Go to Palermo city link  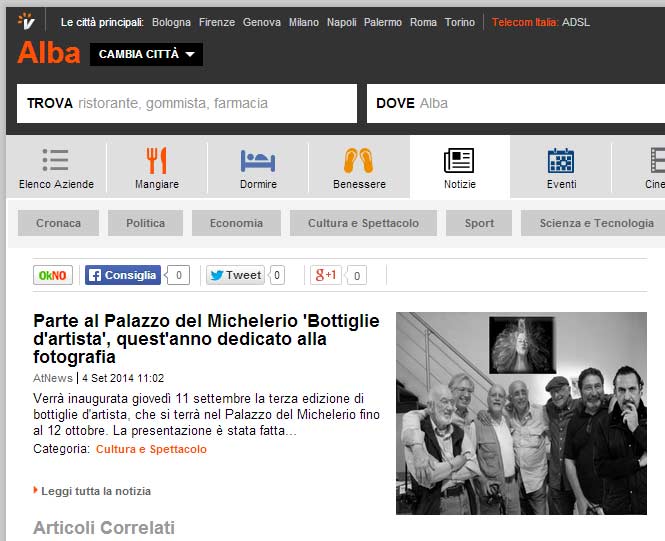pos(383,22)
